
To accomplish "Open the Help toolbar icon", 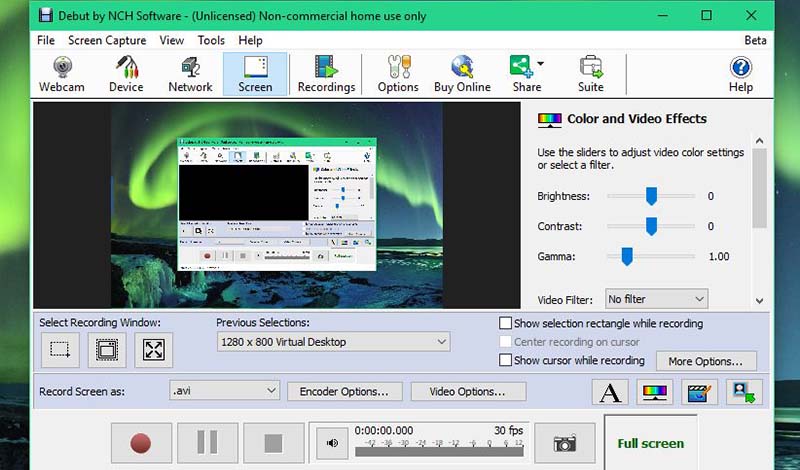I will pos(741,74).
